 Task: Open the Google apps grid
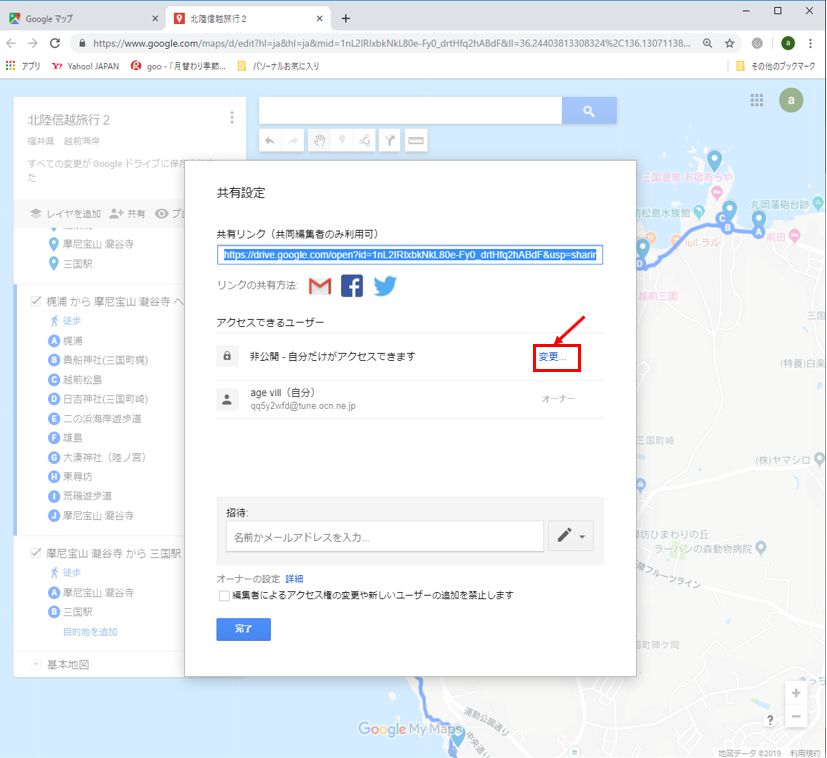pyautogui.click(x=757, y=100)
